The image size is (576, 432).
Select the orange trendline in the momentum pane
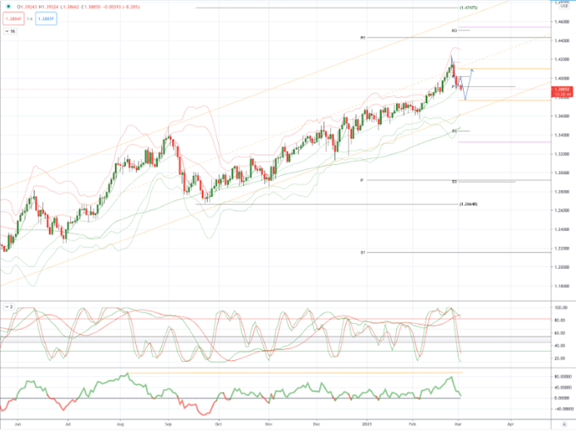pyautogui.click(x=295, y=373)
